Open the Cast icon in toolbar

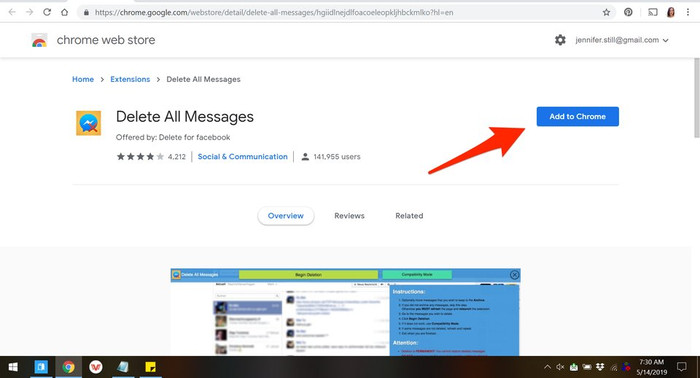click(x=653, y=12)
